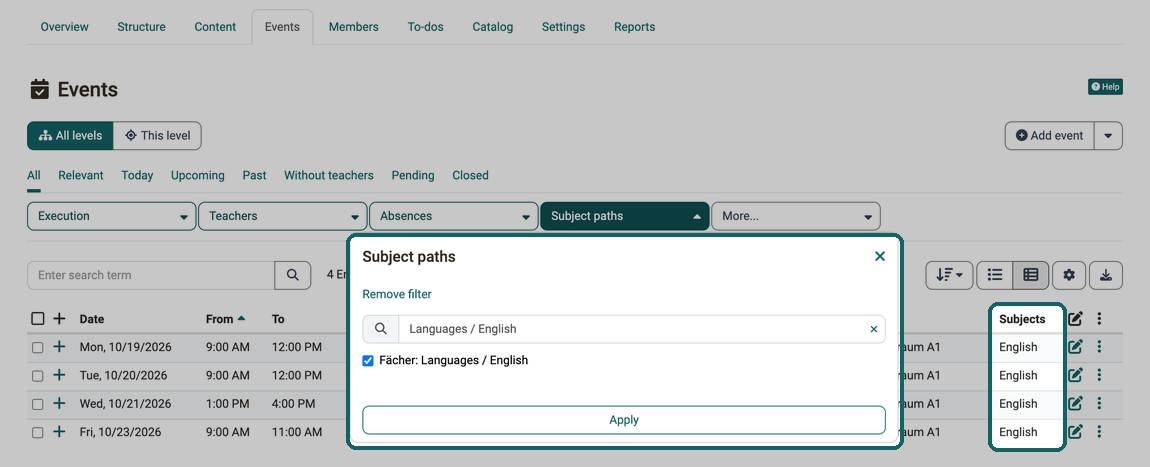The image size is (1150, 467).
Task: Expand details of Tue, 10/20/2026 row
Action: 59,375
